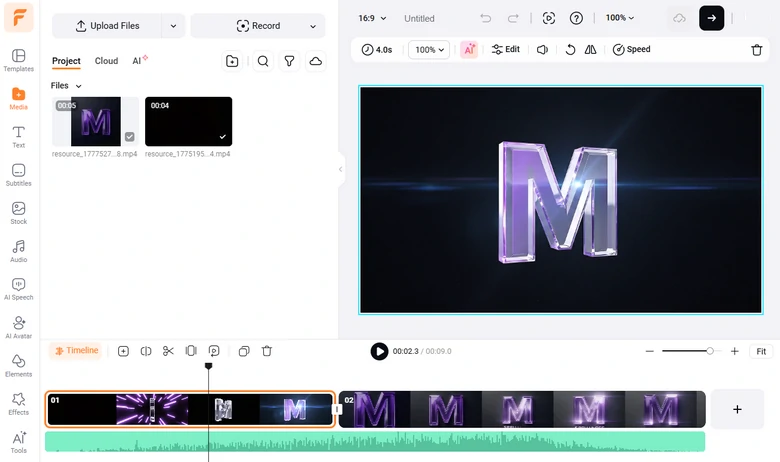780x462 pixels.
Task: Add a new clip with timeline plus button
Action: (x=737, y=409)
